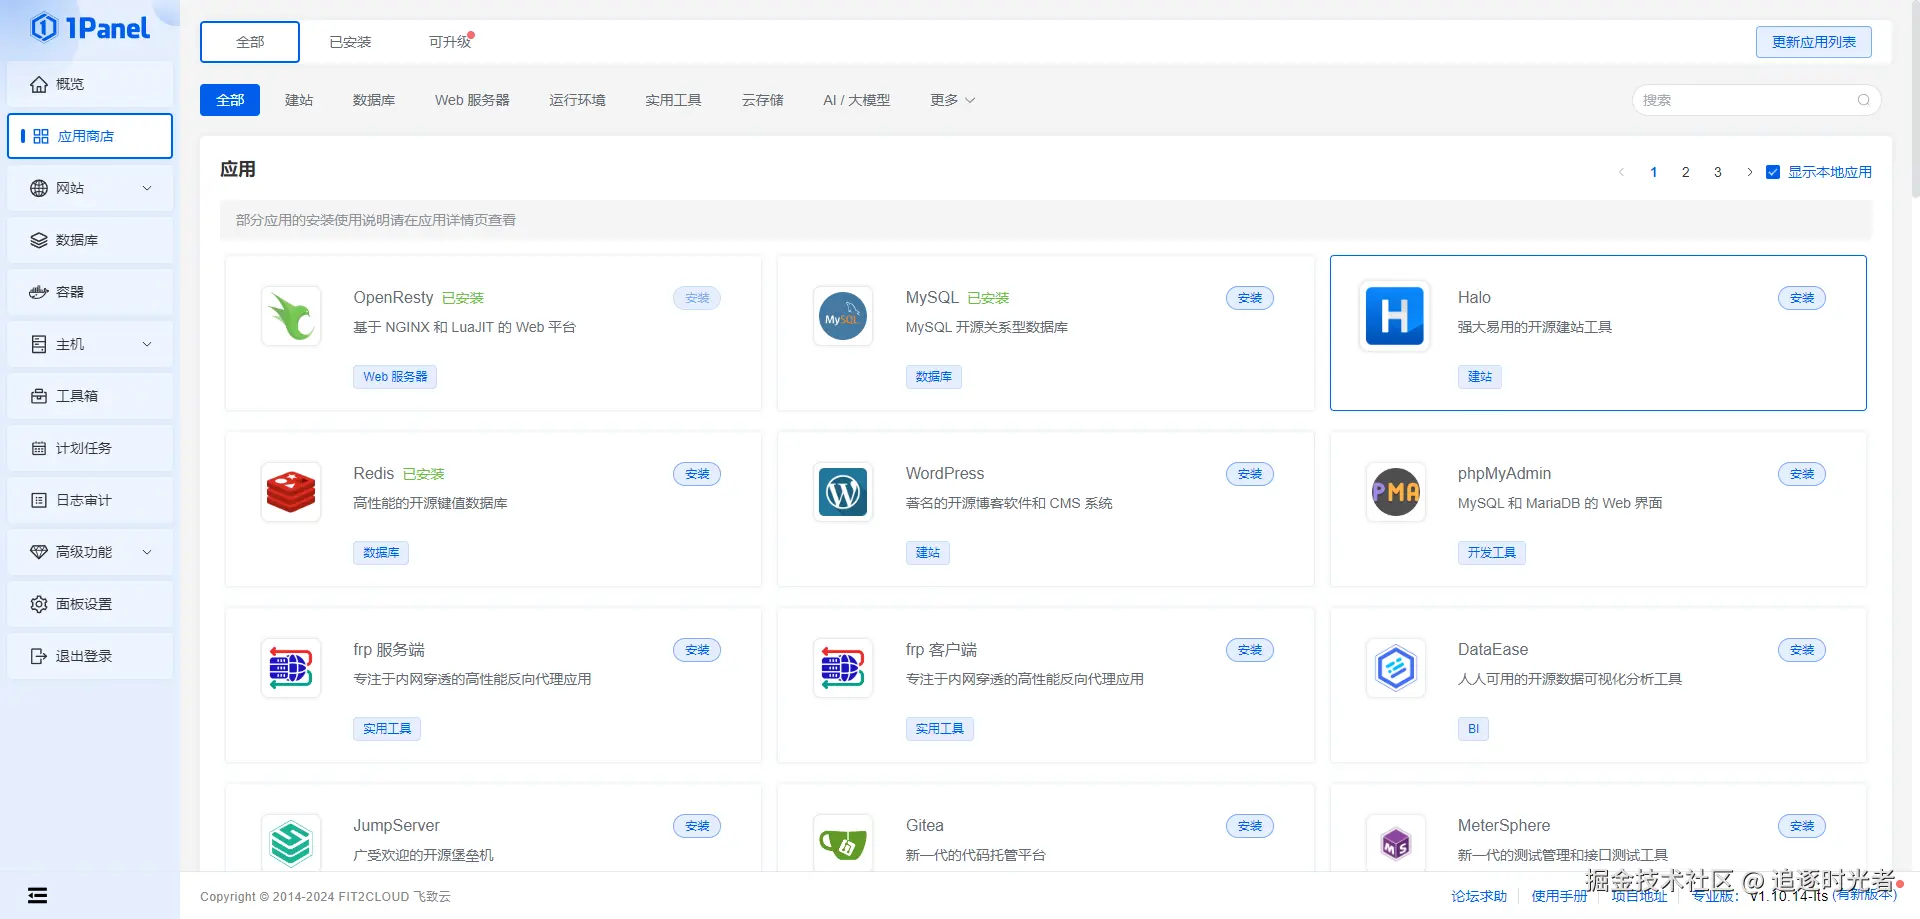Open the OpenResty app icon
The height and width of the screenshot is (919, 1920).
(x=291, y=316)
